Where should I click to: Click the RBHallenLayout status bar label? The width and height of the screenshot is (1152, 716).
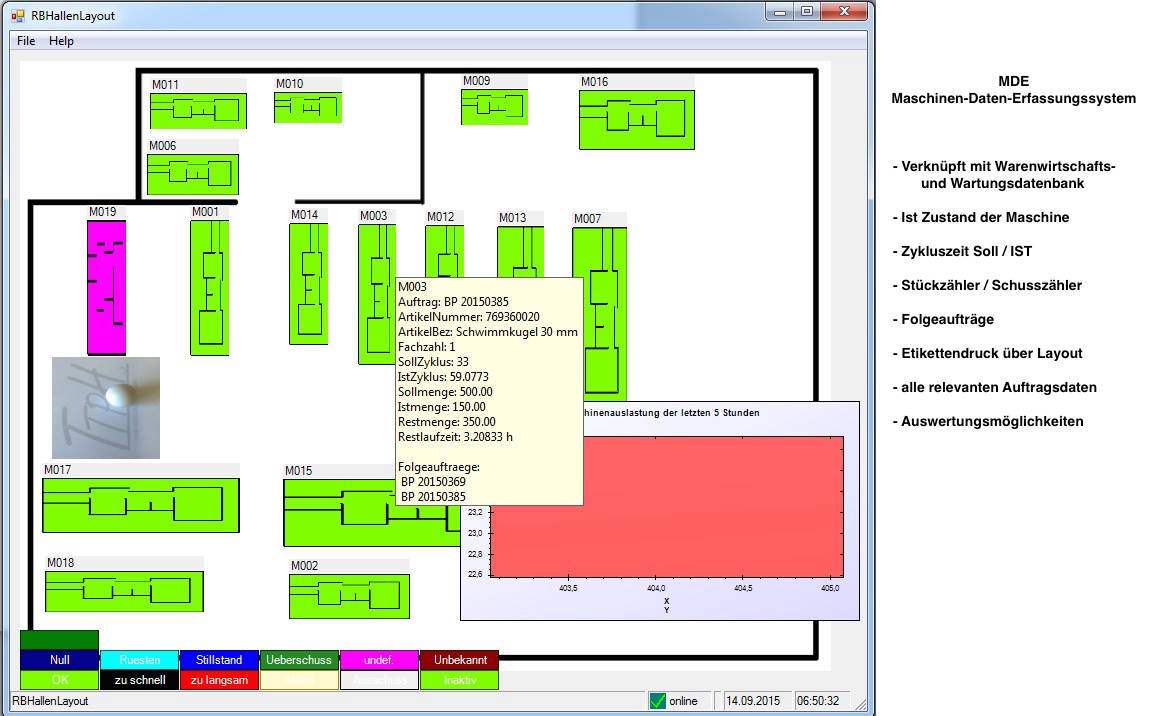(x=50, y=701)
